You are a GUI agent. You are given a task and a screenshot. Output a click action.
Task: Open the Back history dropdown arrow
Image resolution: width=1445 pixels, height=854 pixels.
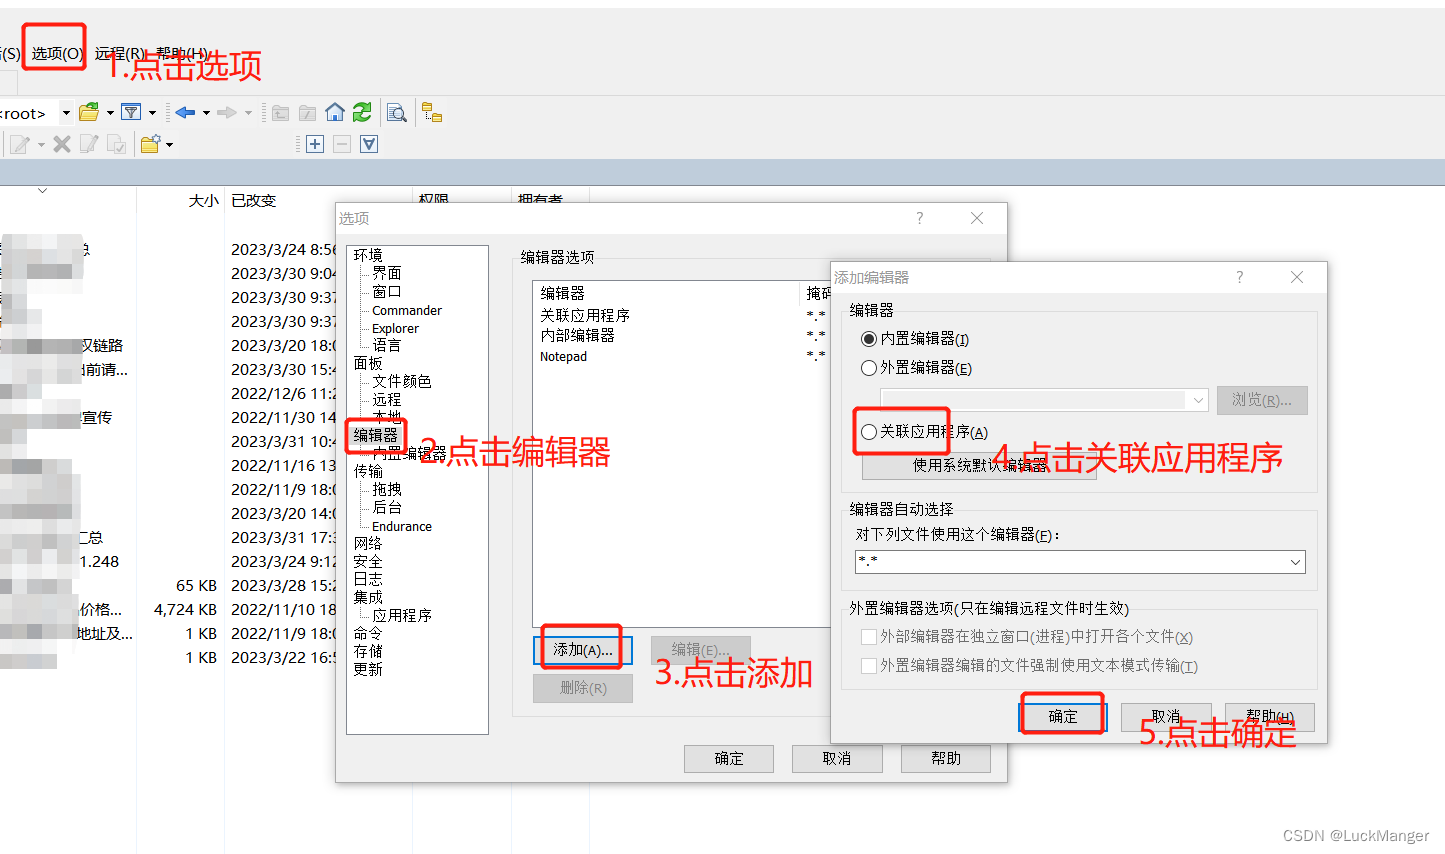point(206,113)
